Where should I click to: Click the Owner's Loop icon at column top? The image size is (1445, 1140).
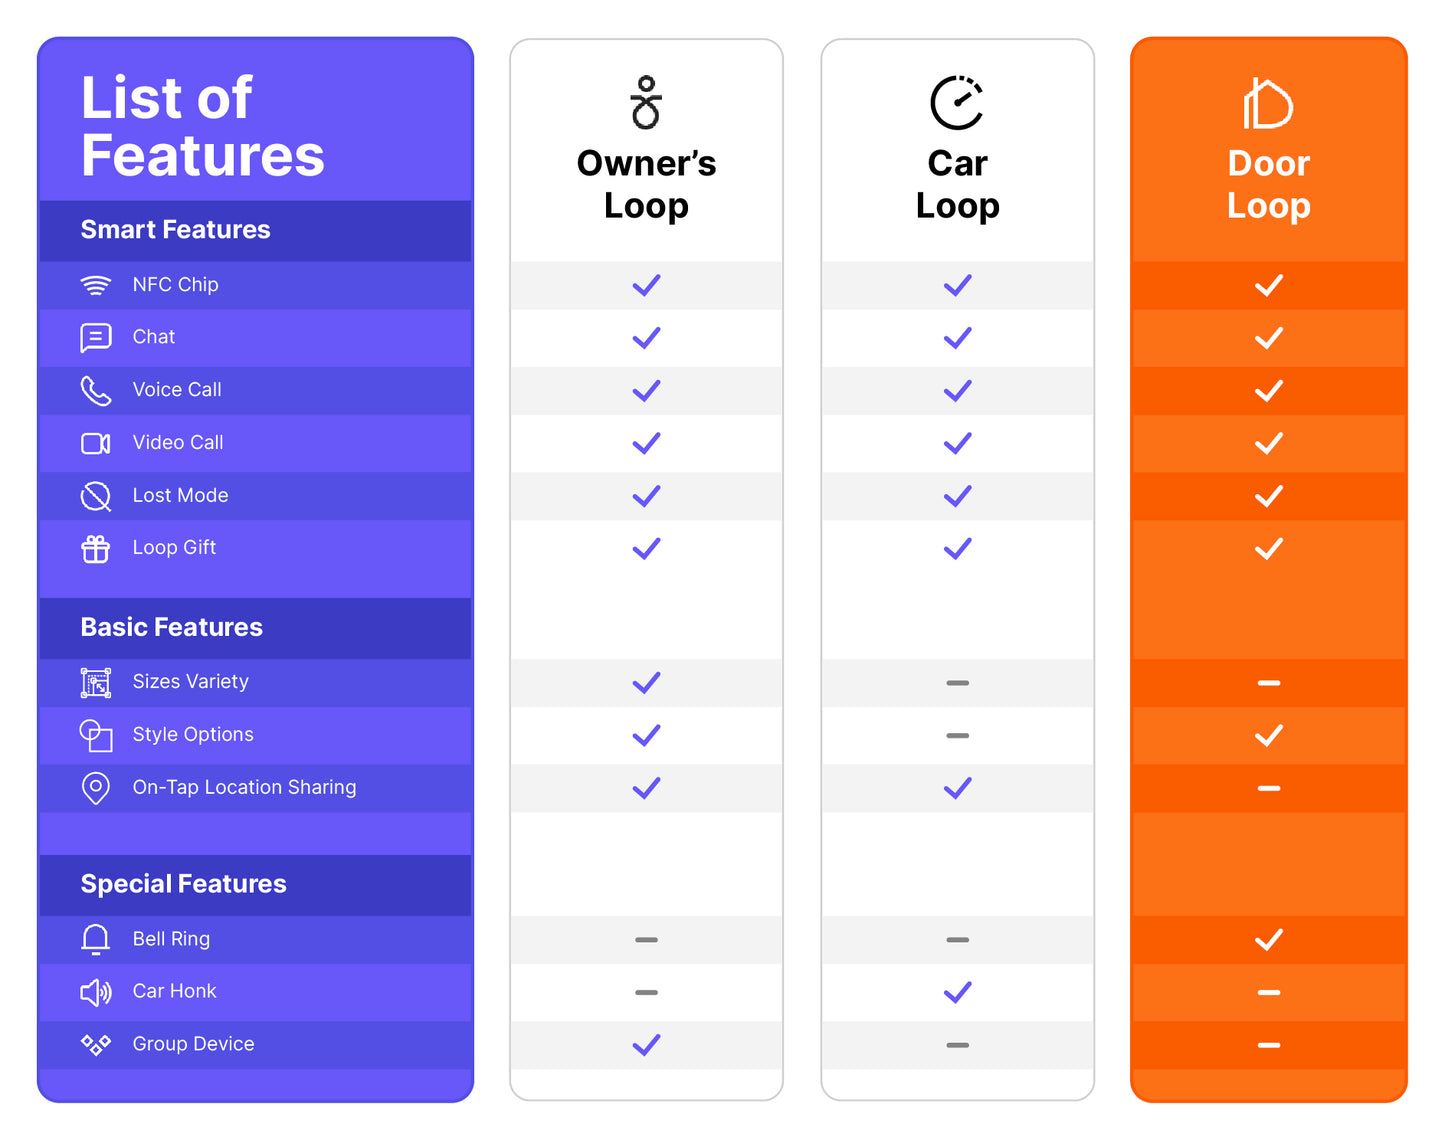[646, 103]
